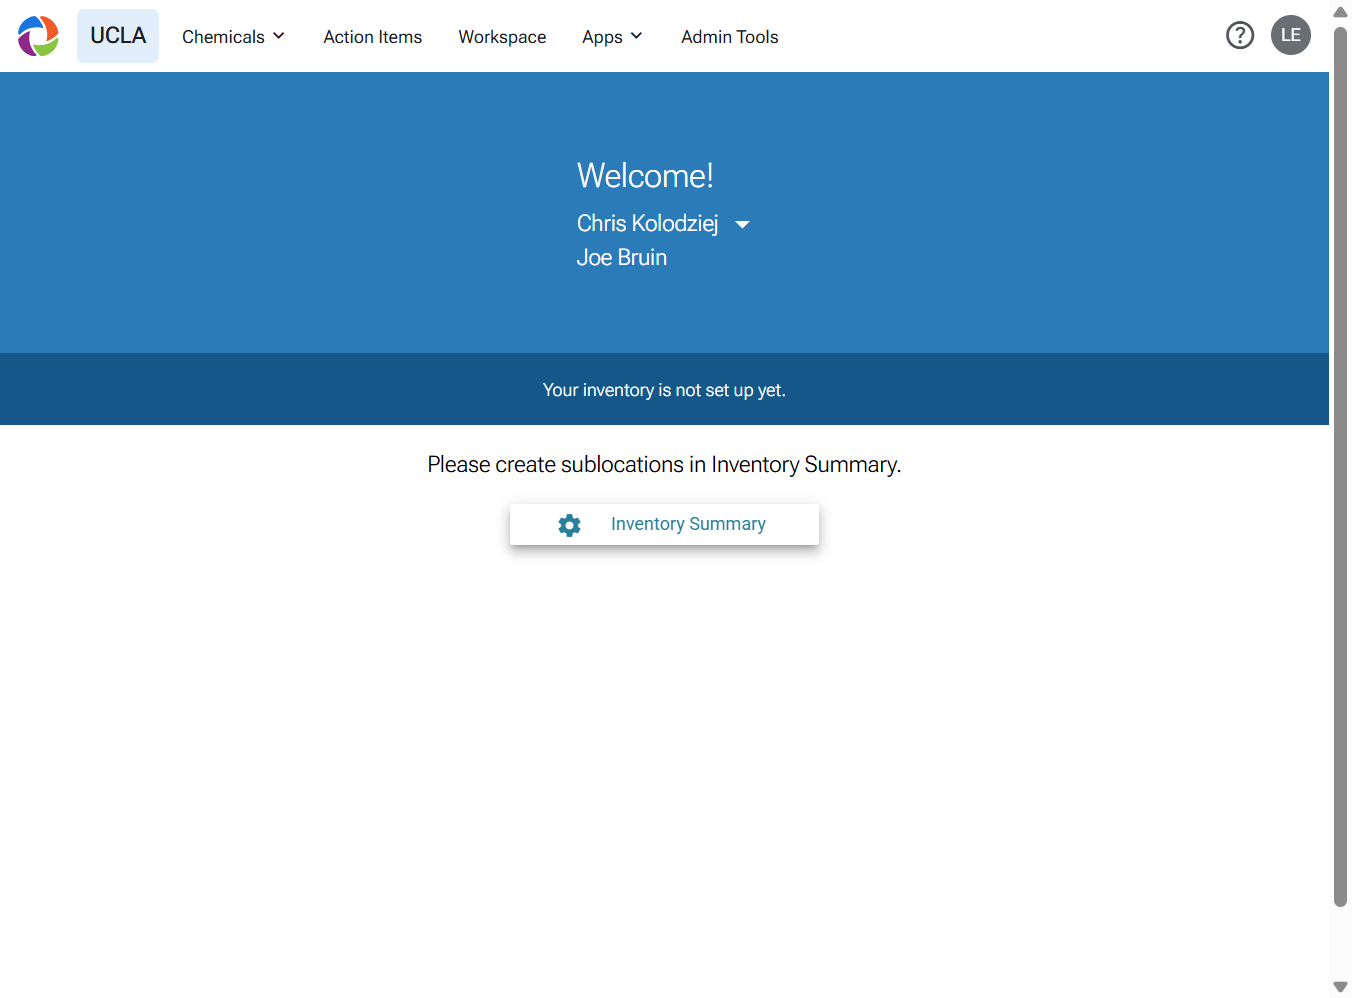Go to the Workspace page
The width and height of the screenshot is (1352, 998).
502,37
